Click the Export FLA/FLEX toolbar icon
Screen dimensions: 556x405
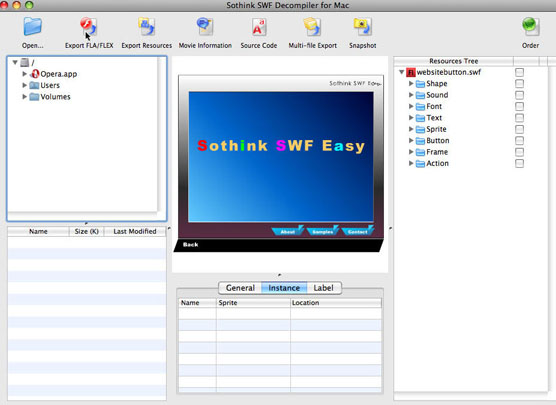[89, 27]
